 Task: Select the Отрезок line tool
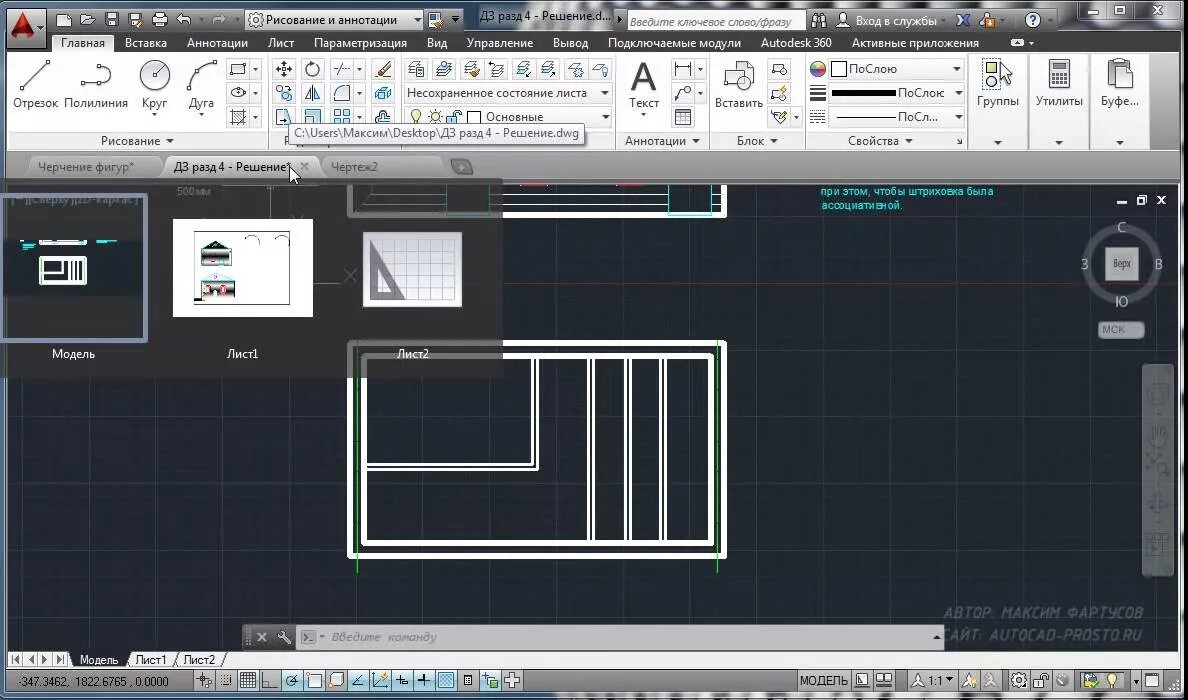[x=35, y=85]
